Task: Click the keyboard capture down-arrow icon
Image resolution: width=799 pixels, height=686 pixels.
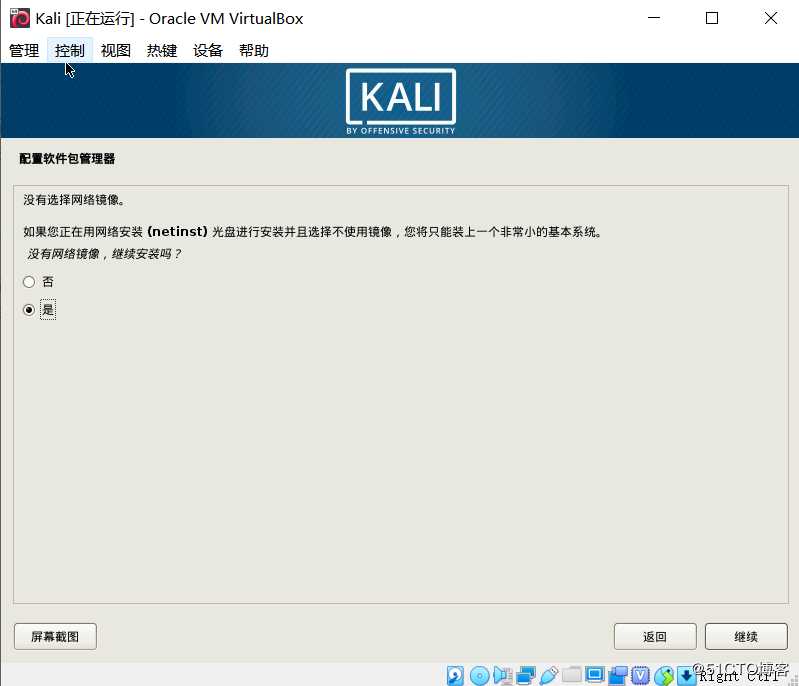Action: coord(686,676)
